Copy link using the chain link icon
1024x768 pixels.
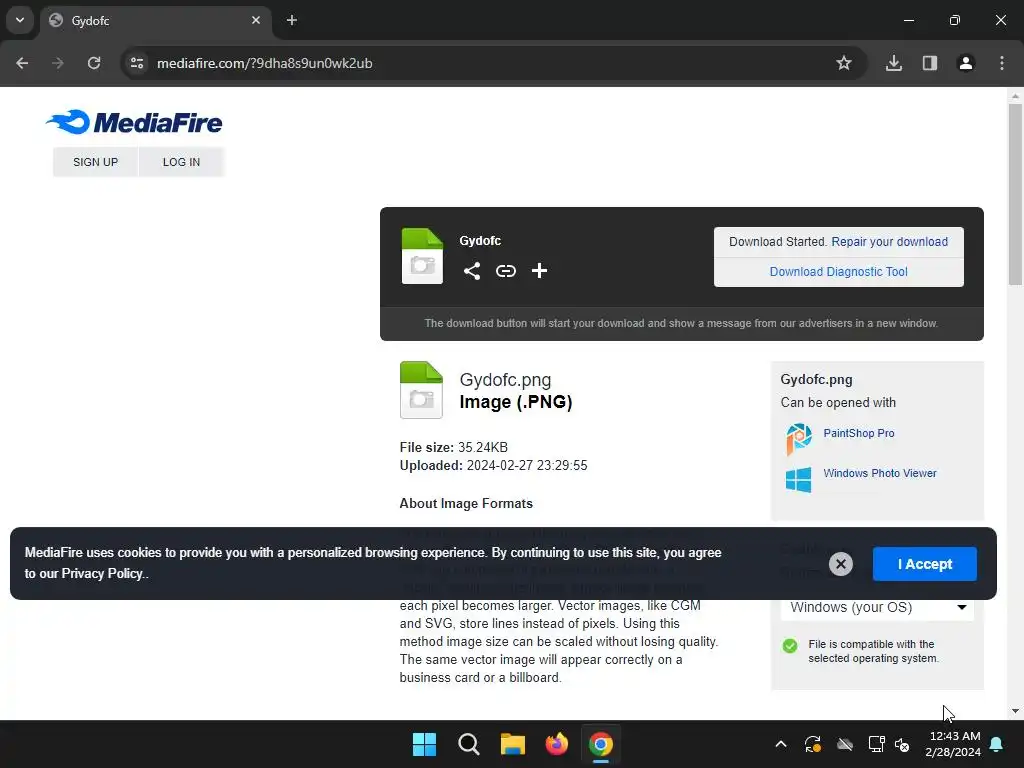pyautogui.click(x=505, y=271)
